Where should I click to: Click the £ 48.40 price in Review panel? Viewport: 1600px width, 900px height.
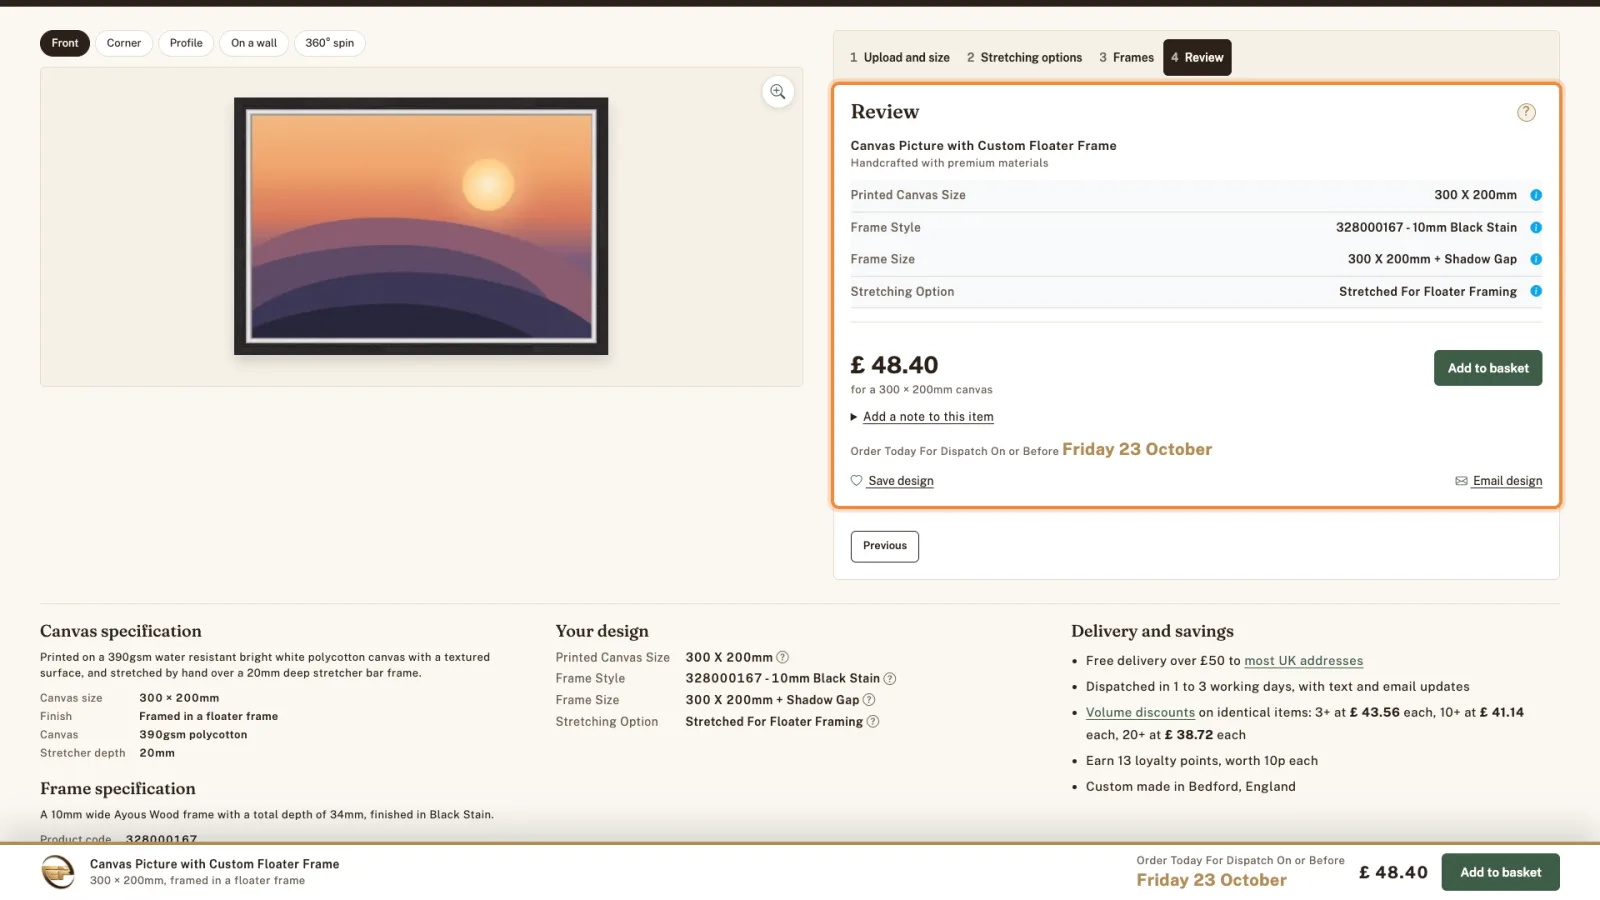(895, 365)
